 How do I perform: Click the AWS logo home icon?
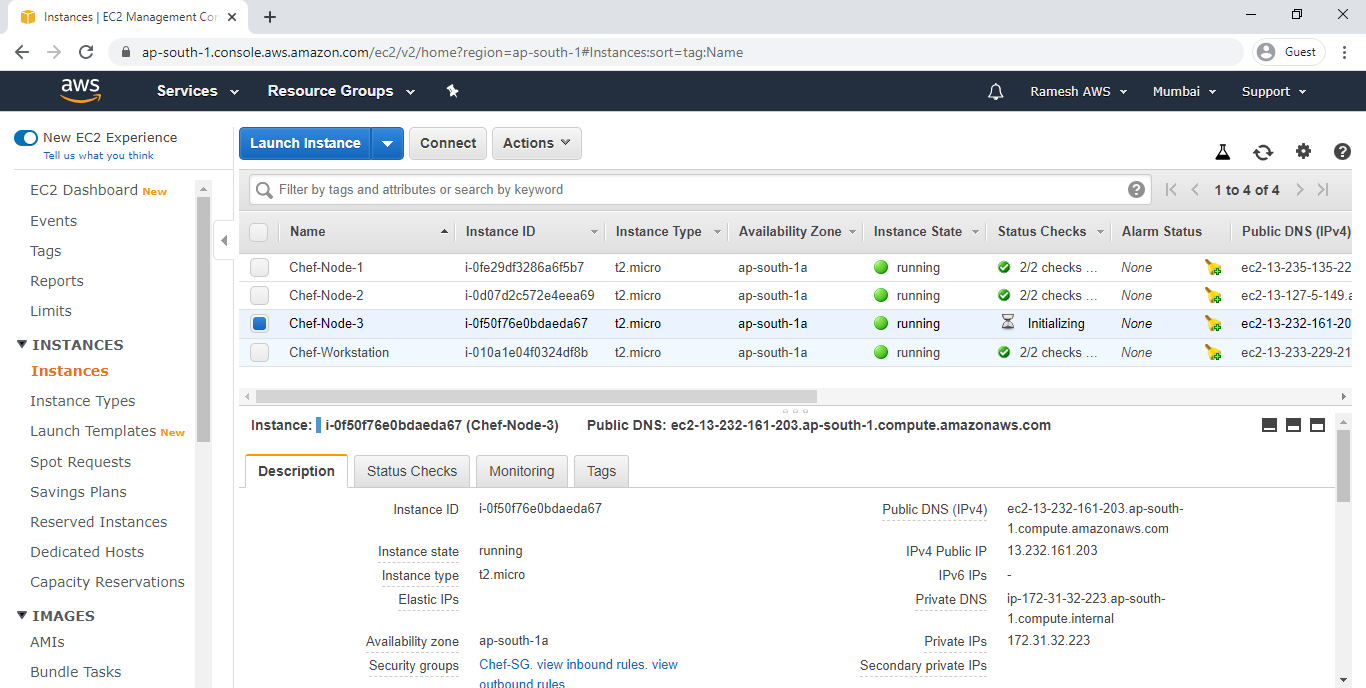(81, 90)
